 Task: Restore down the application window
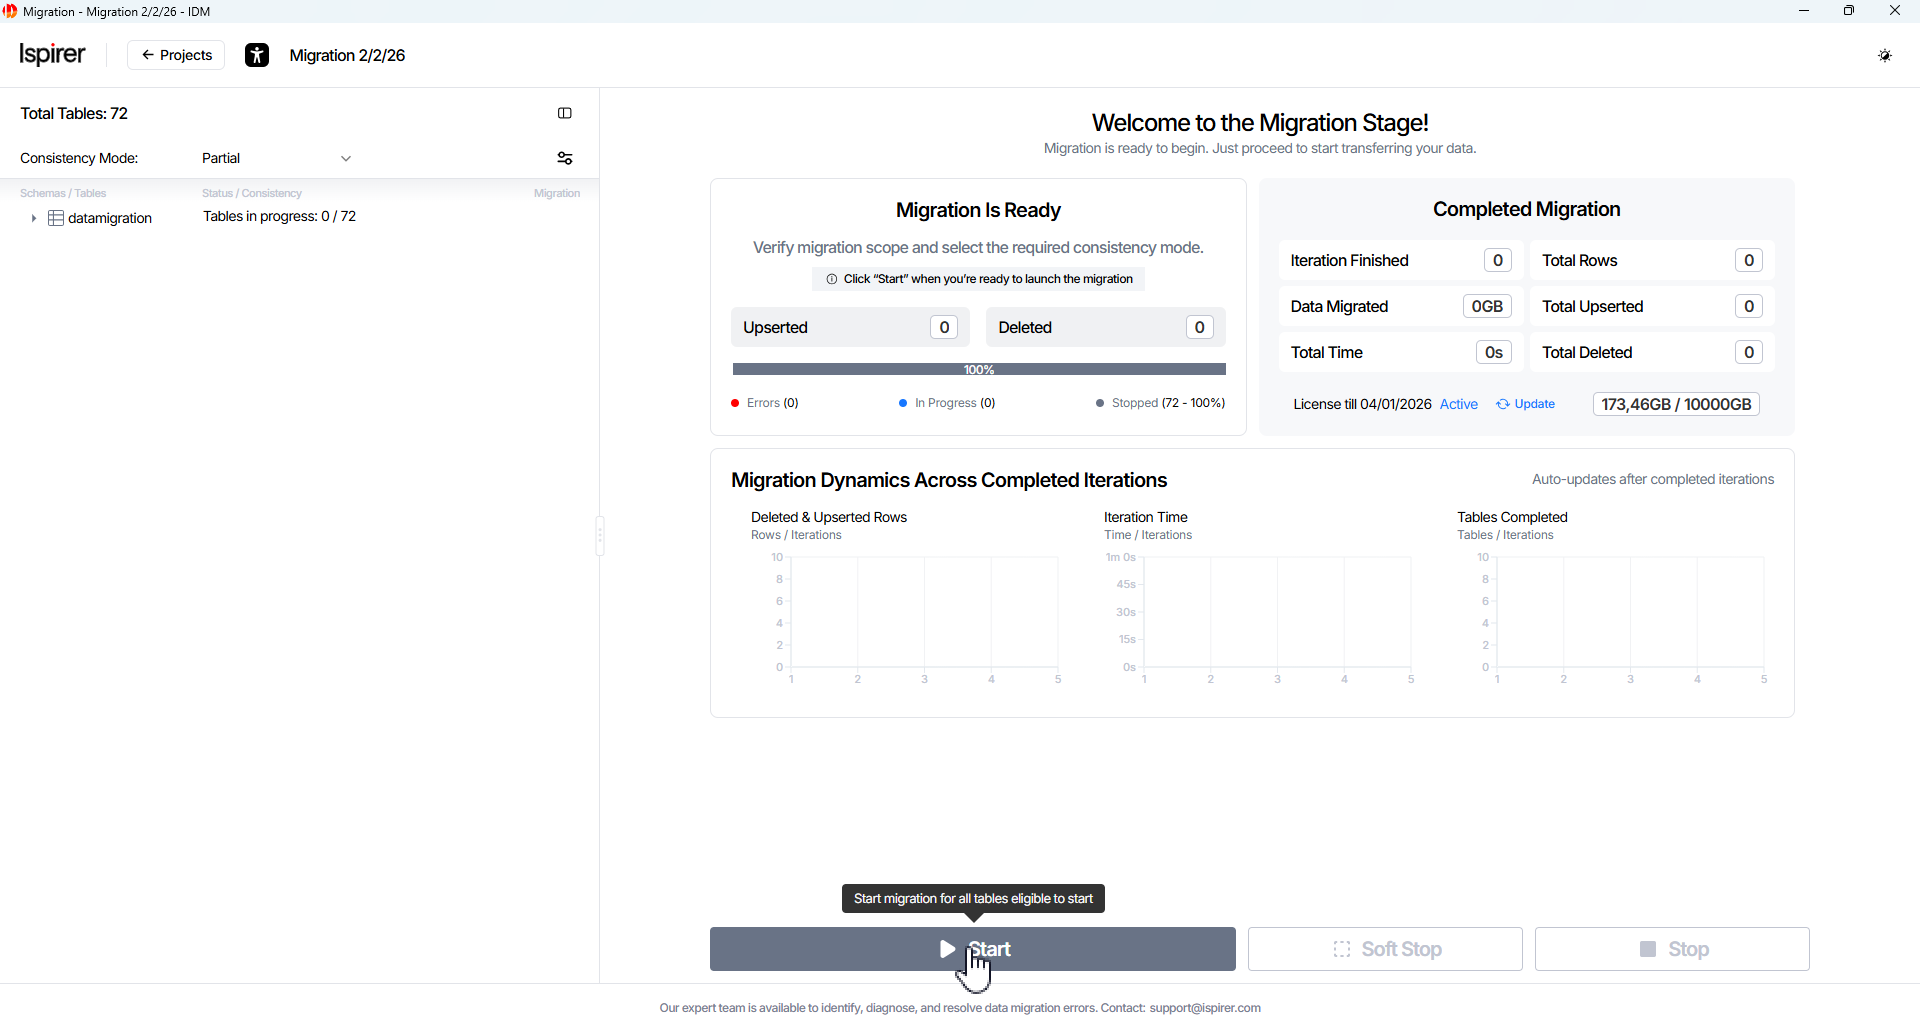(1849, 11)
